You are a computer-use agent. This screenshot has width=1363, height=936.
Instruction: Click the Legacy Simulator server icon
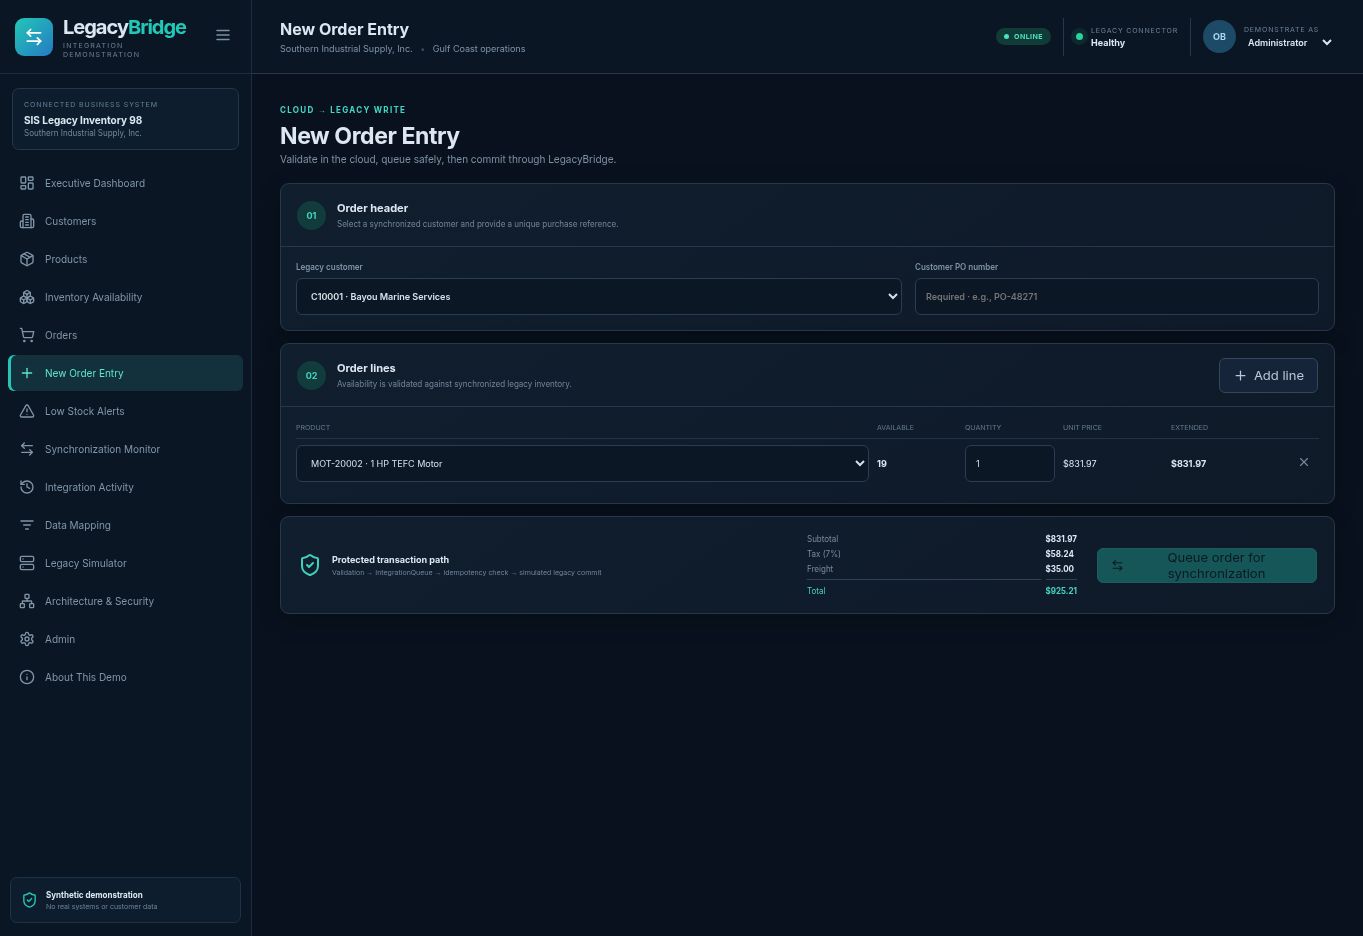(x=27, y=563)
